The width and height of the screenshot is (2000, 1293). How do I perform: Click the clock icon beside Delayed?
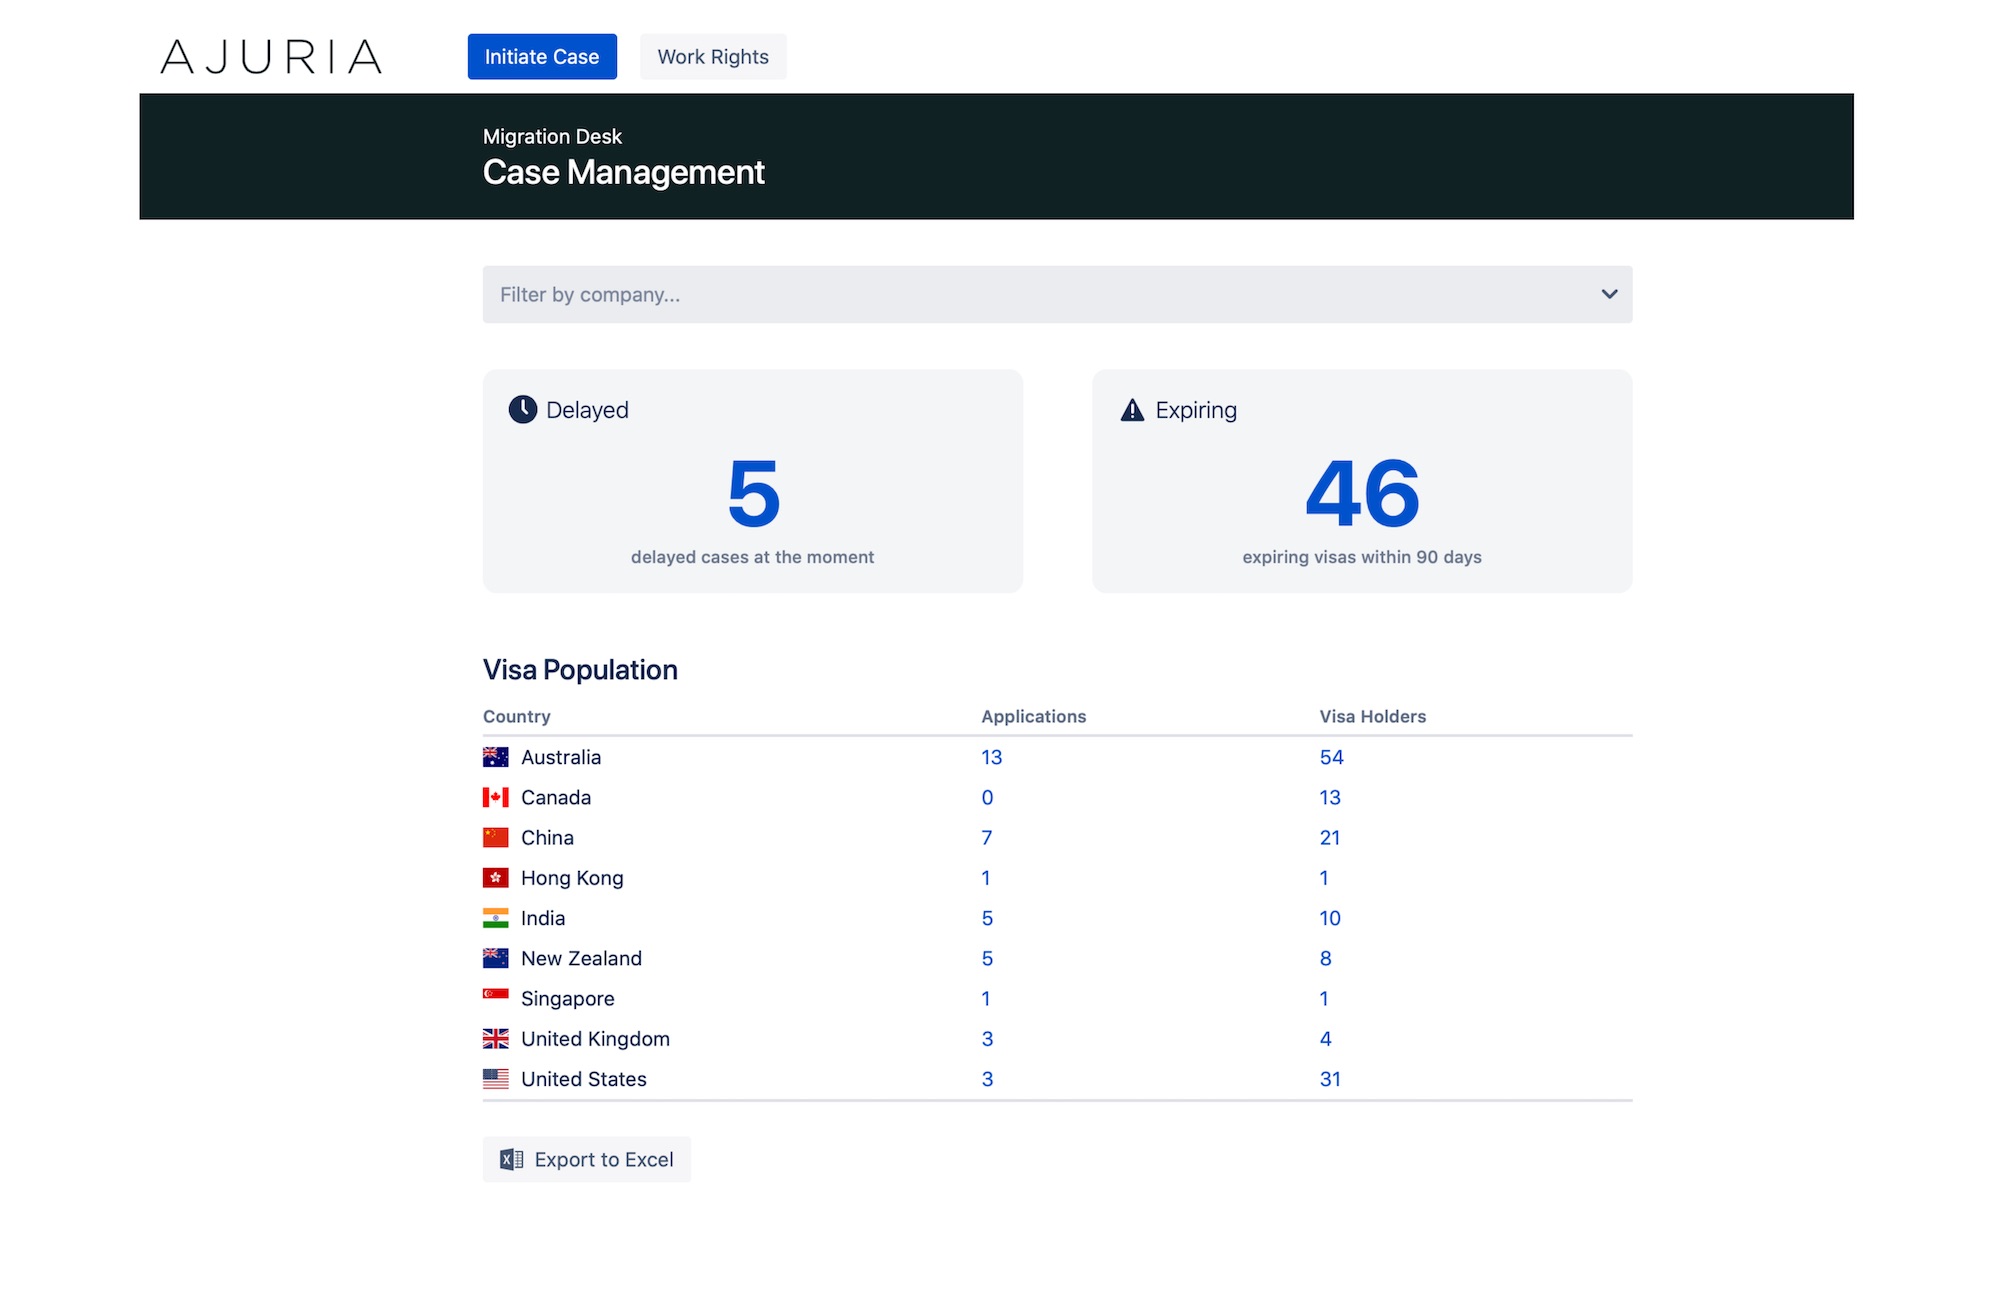522,410
